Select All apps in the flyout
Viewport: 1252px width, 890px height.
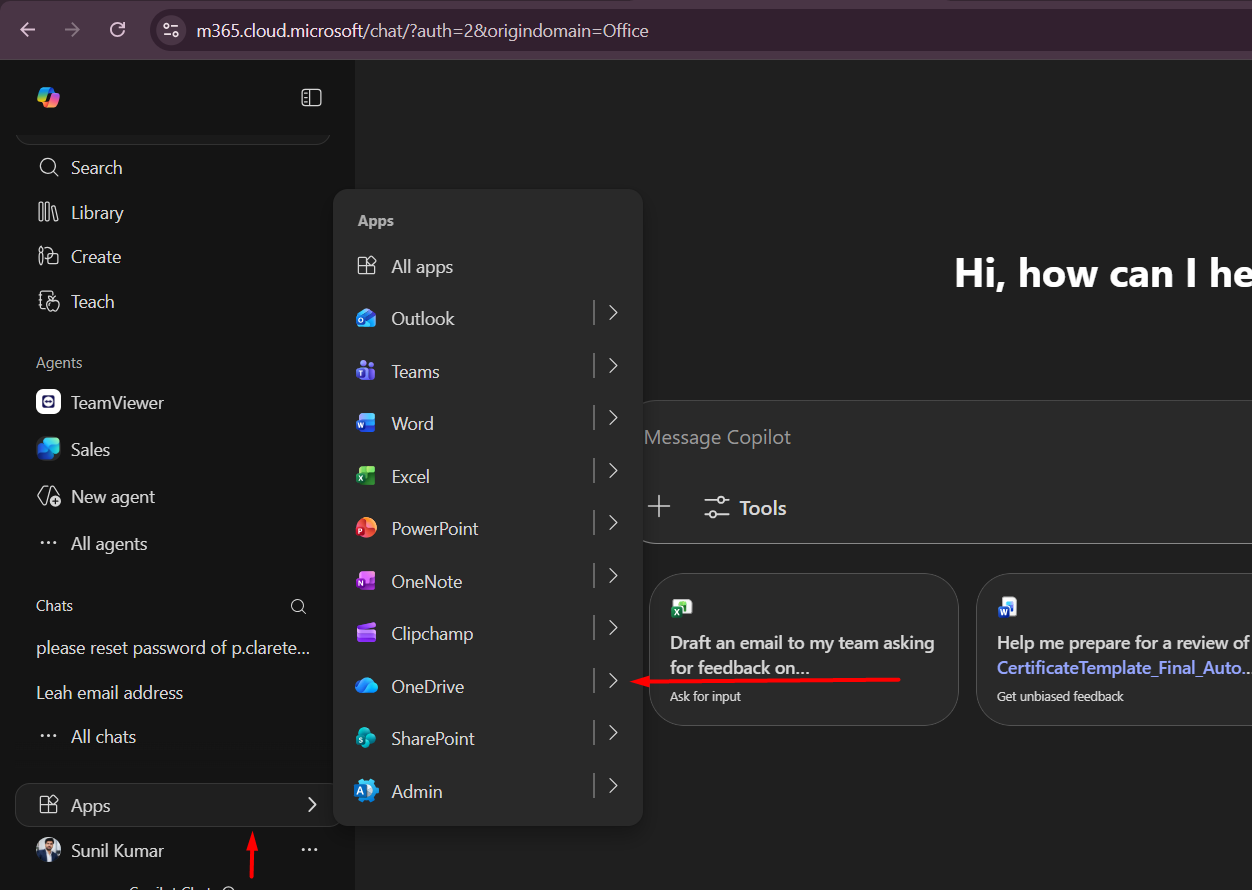[421, 267]
